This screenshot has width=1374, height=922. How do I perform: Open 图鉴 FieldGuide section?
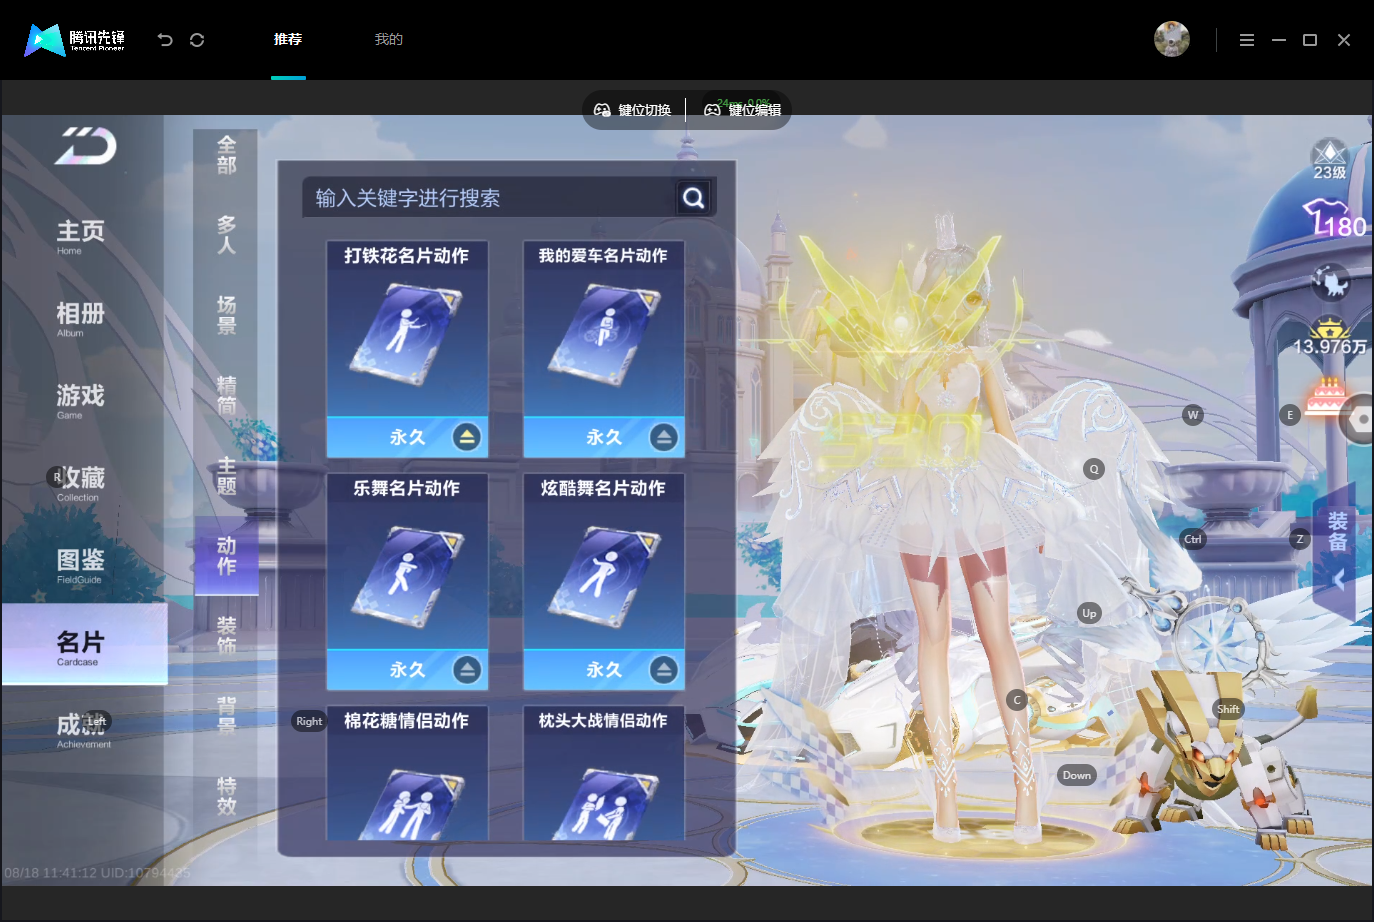[80, 565]
